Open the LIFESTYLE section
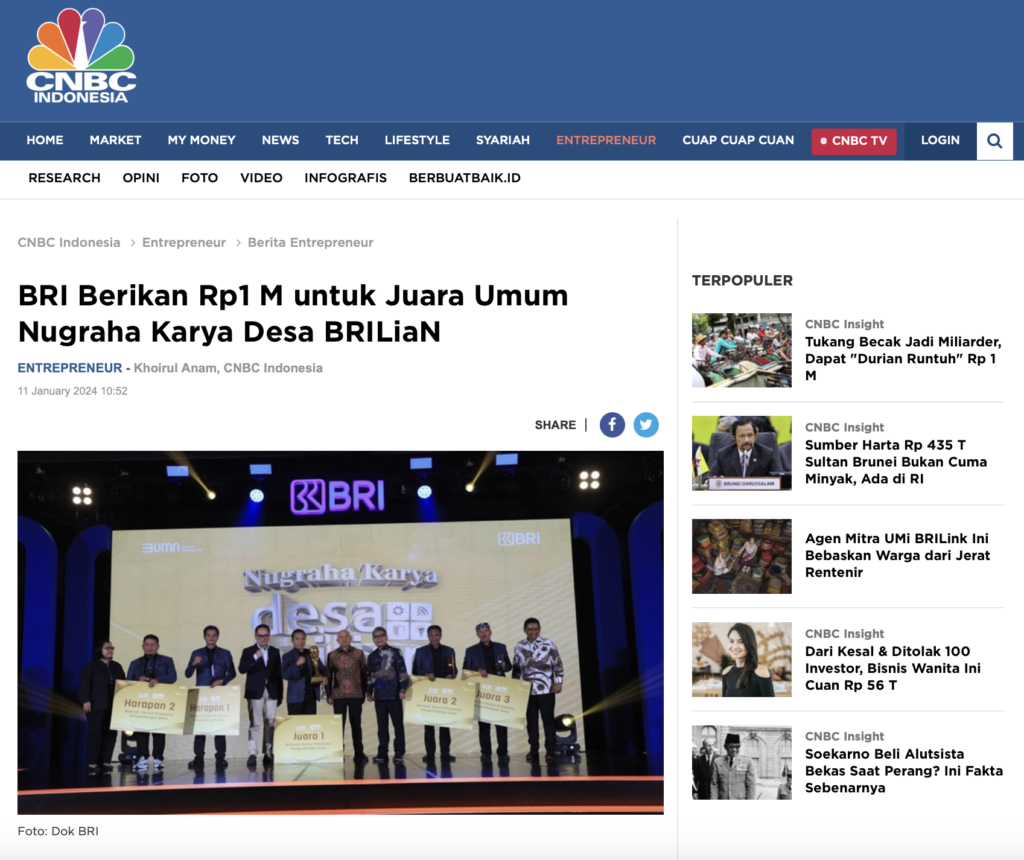This screenshot has width=1024, height=860. click(417, 140)
